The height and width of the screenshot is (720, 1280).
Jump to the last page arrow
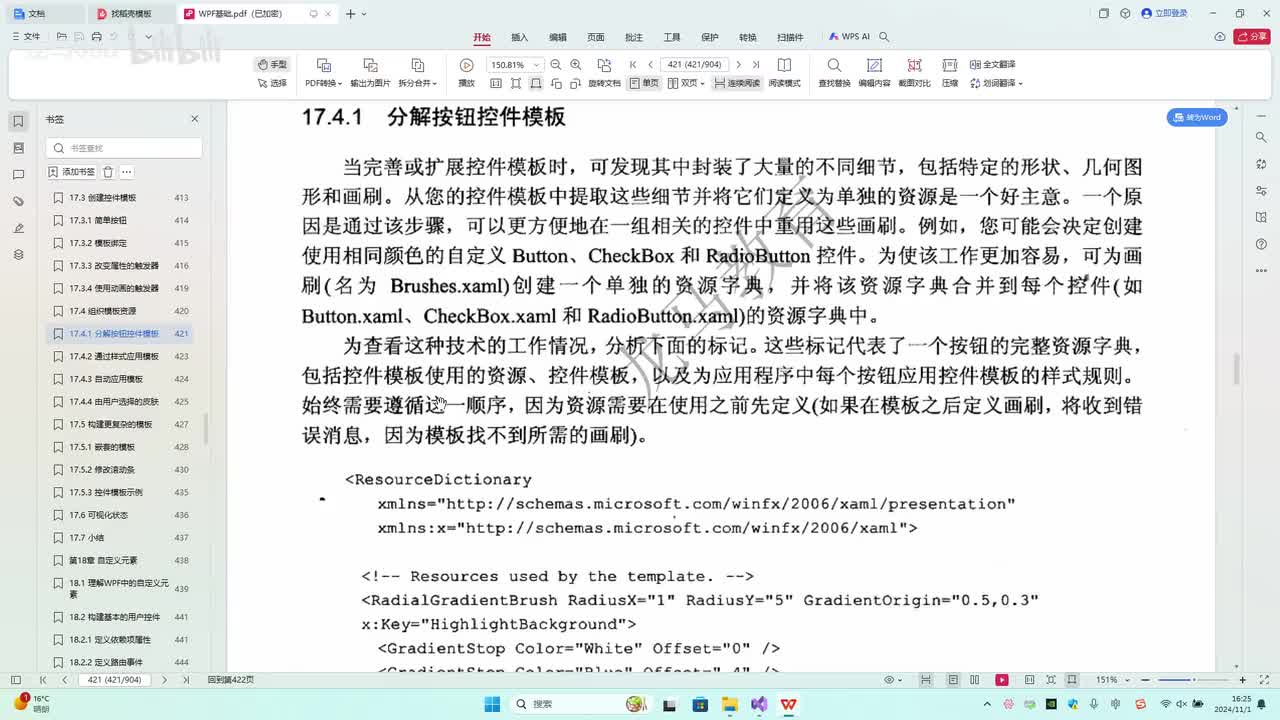coord(756,65)
